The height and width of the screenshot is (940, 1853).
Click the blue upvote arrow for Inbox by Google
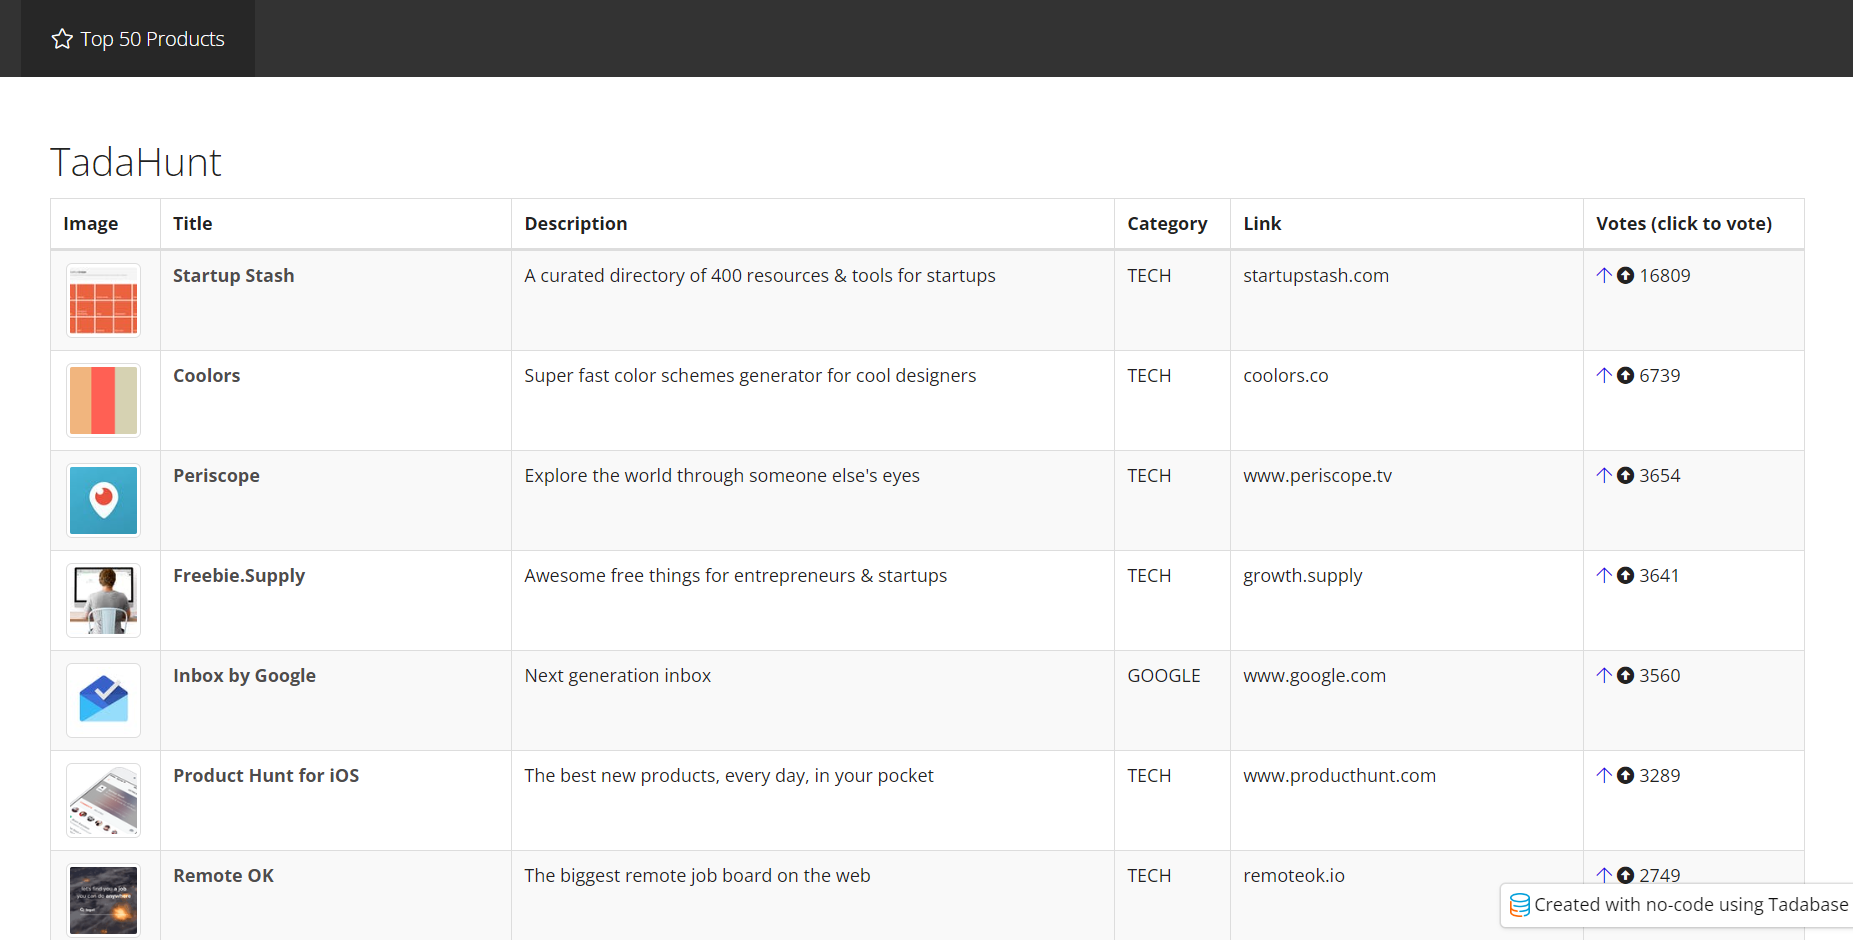pos(1604,675)
